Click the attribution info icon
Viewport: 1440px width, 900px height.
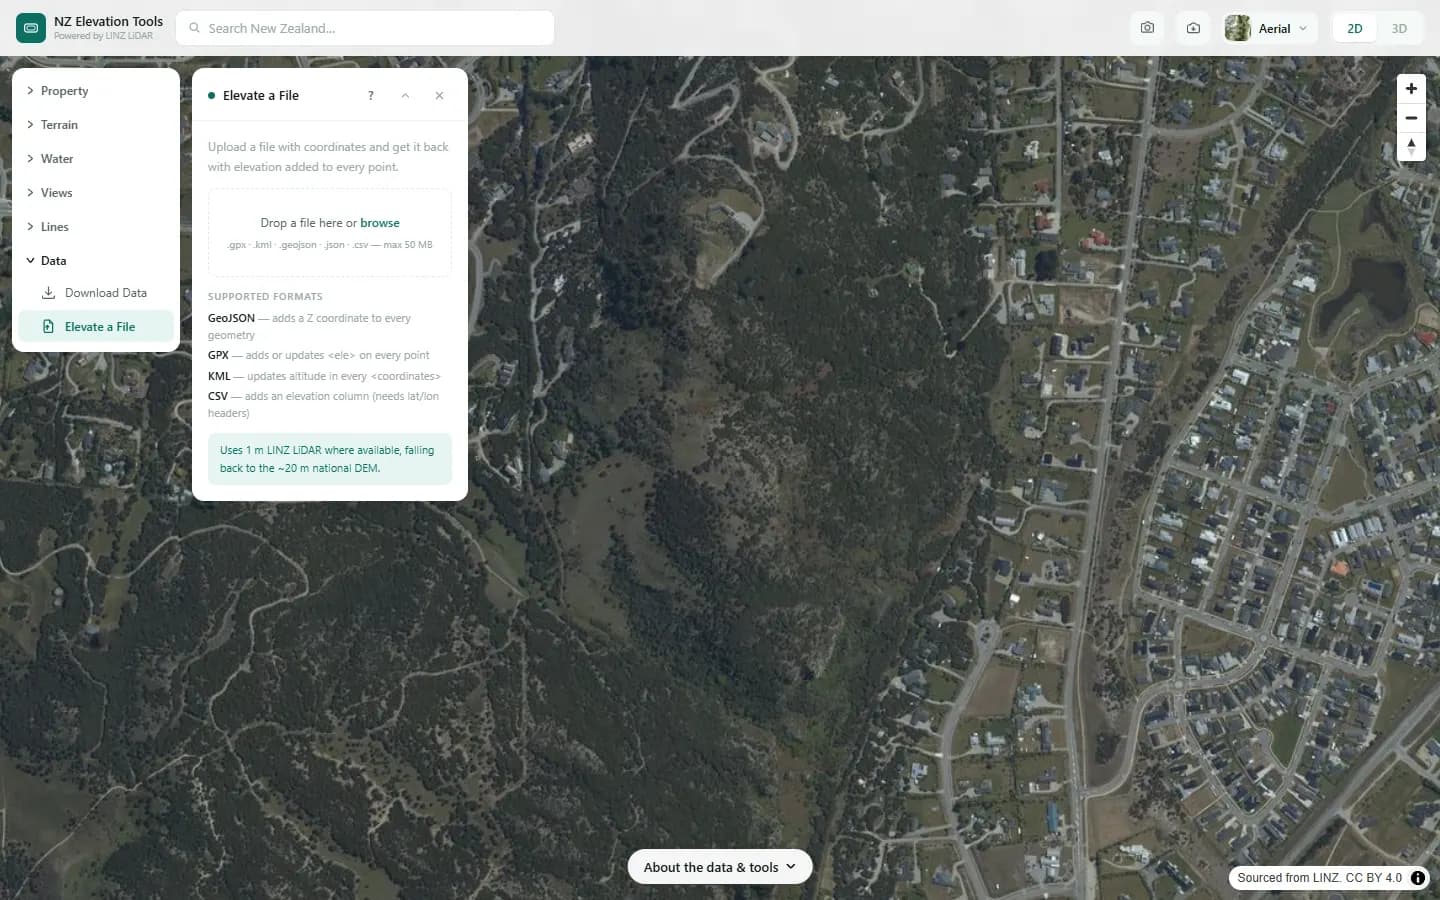coord(1418,877)
